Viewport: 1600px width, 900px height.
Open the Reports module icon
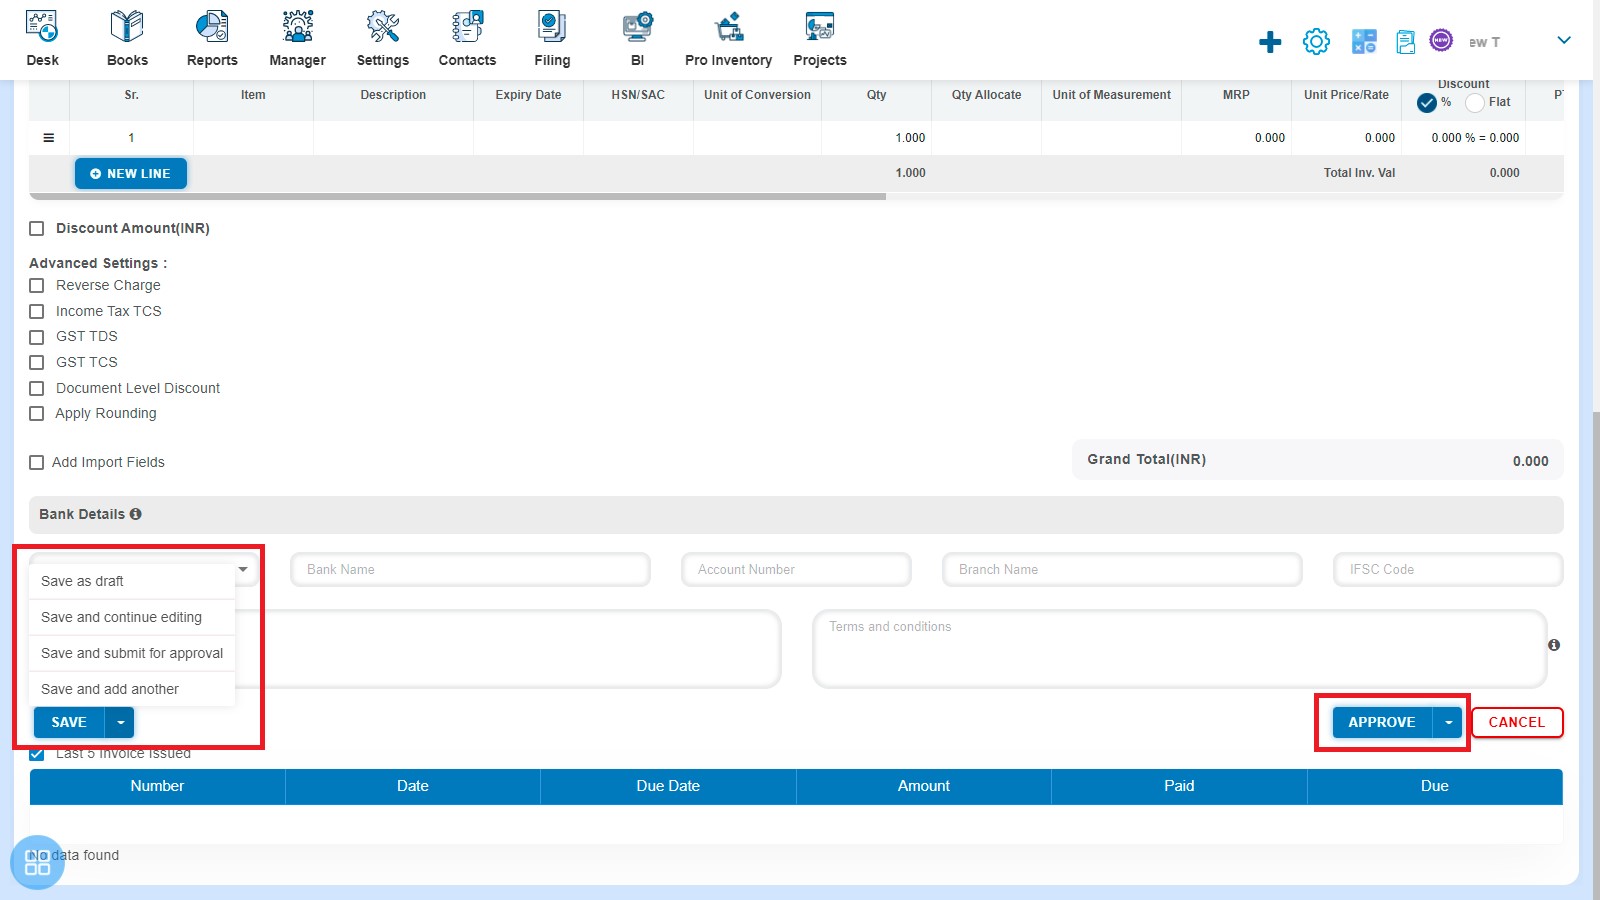pos(212,26)
